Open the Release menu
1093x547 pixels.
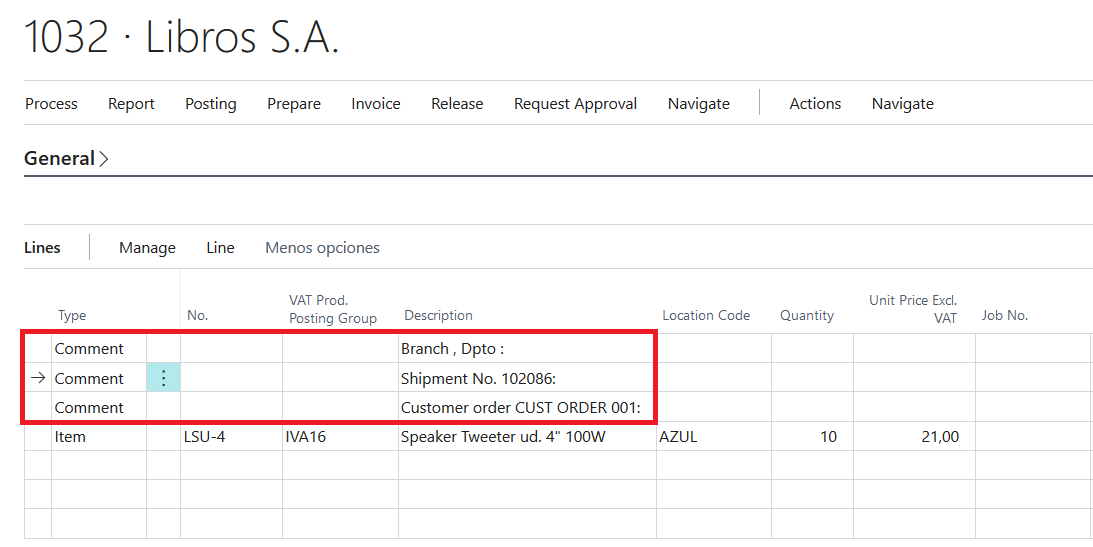click(x=457, y=104)
